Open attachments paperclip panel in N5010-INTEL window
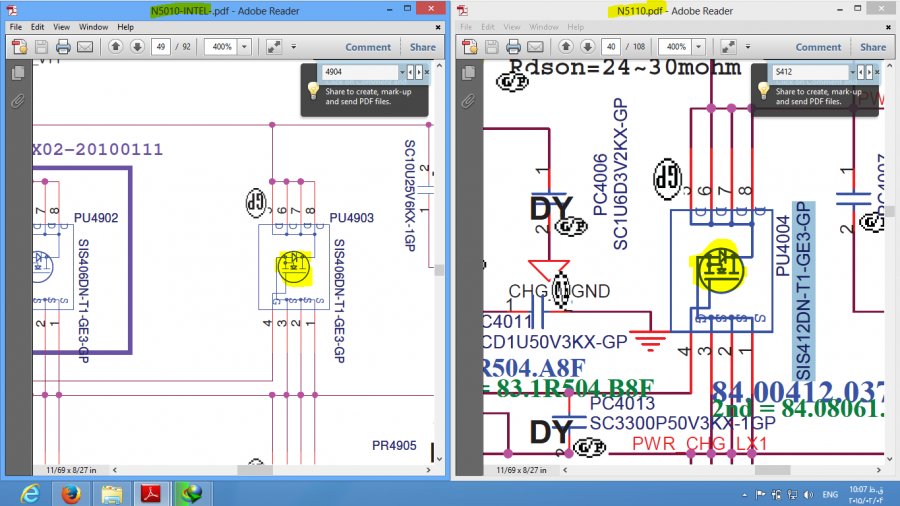Screen dimensions: 900x506 (18, 101)
